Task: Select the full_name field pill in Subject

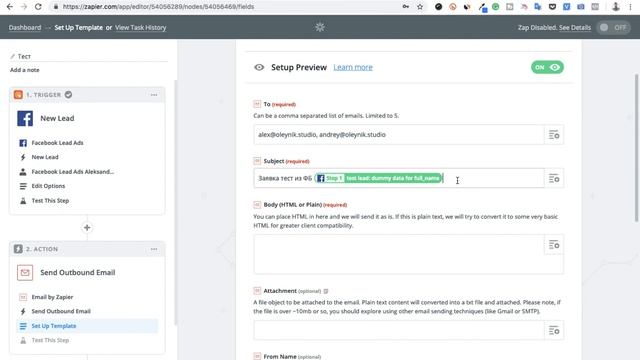Action: pos(378,178)
